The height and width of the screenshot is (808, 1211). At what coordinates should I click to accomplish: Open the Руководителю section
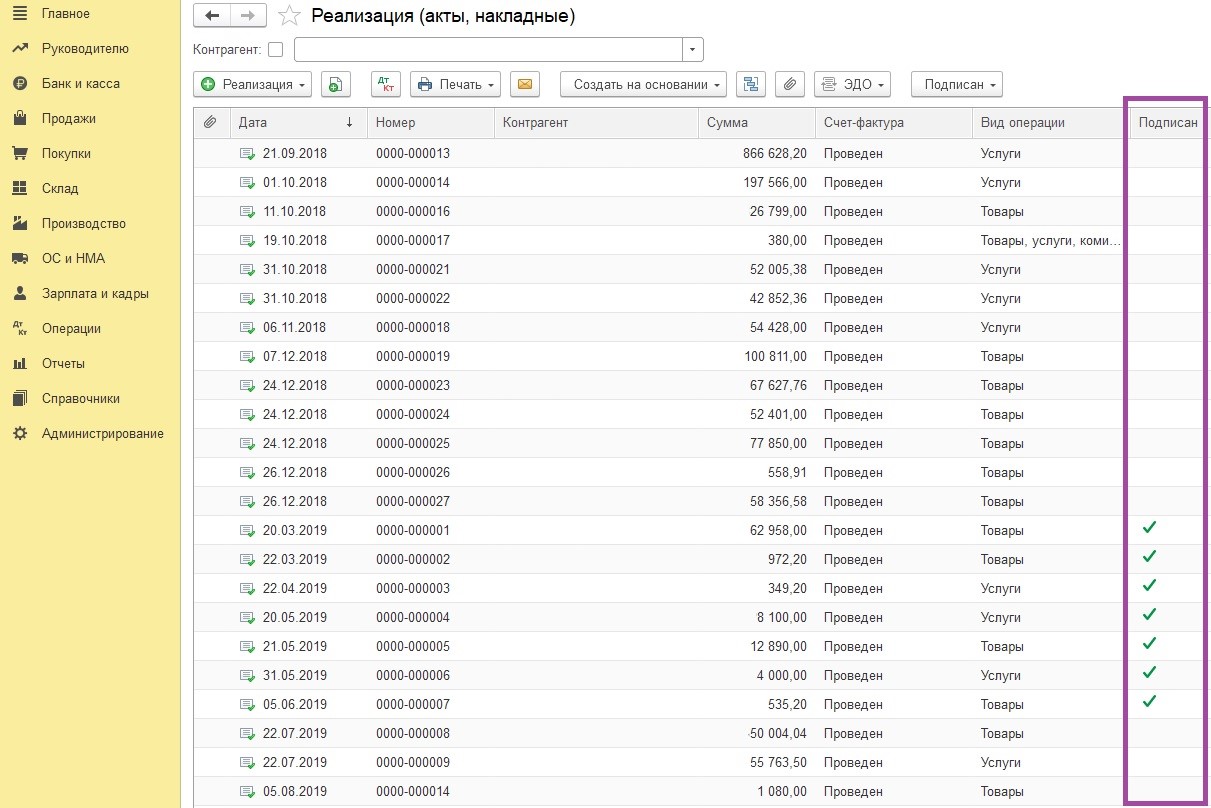pos(85,49)
